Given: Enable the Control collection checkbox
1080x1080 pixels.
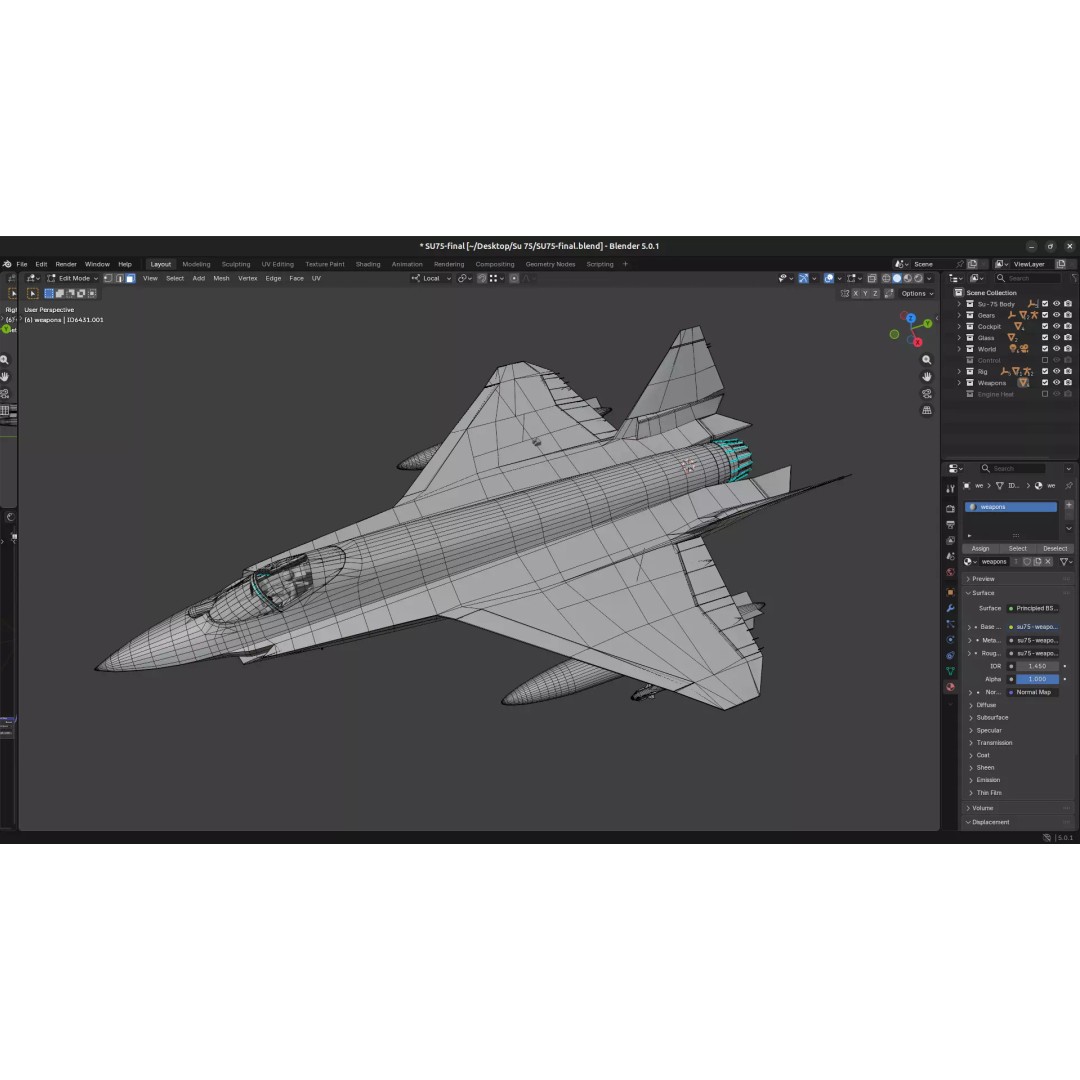Looking at the screenshot, I should click(x=1045, y=360).
